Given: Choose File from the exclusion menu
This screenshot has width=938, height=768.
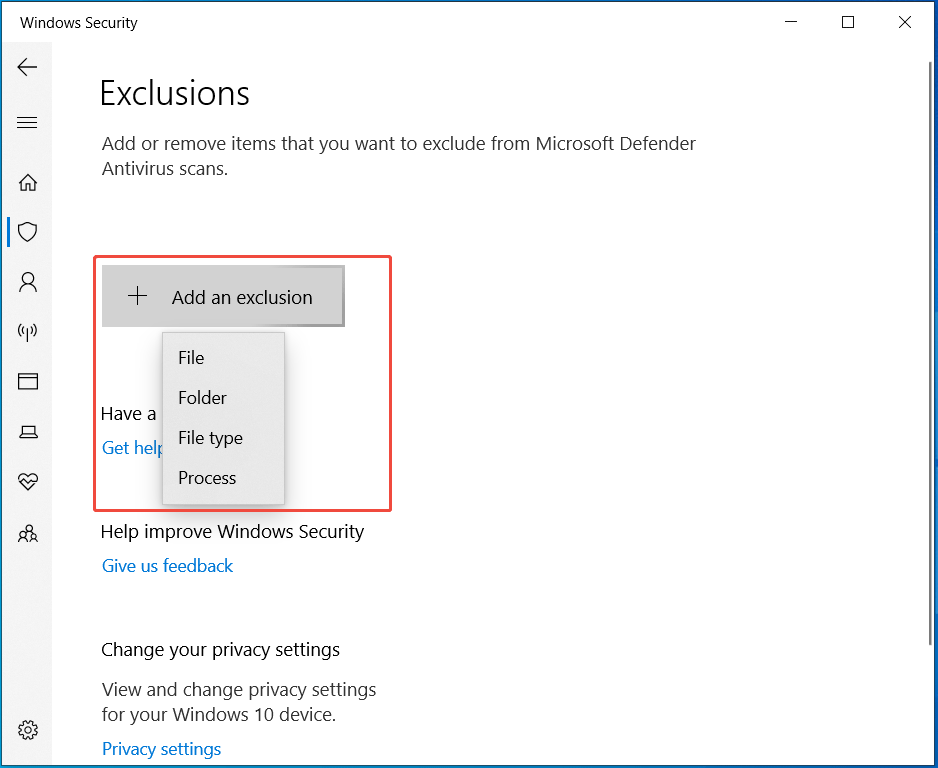Looking at the screenshot, I should 192,357.
